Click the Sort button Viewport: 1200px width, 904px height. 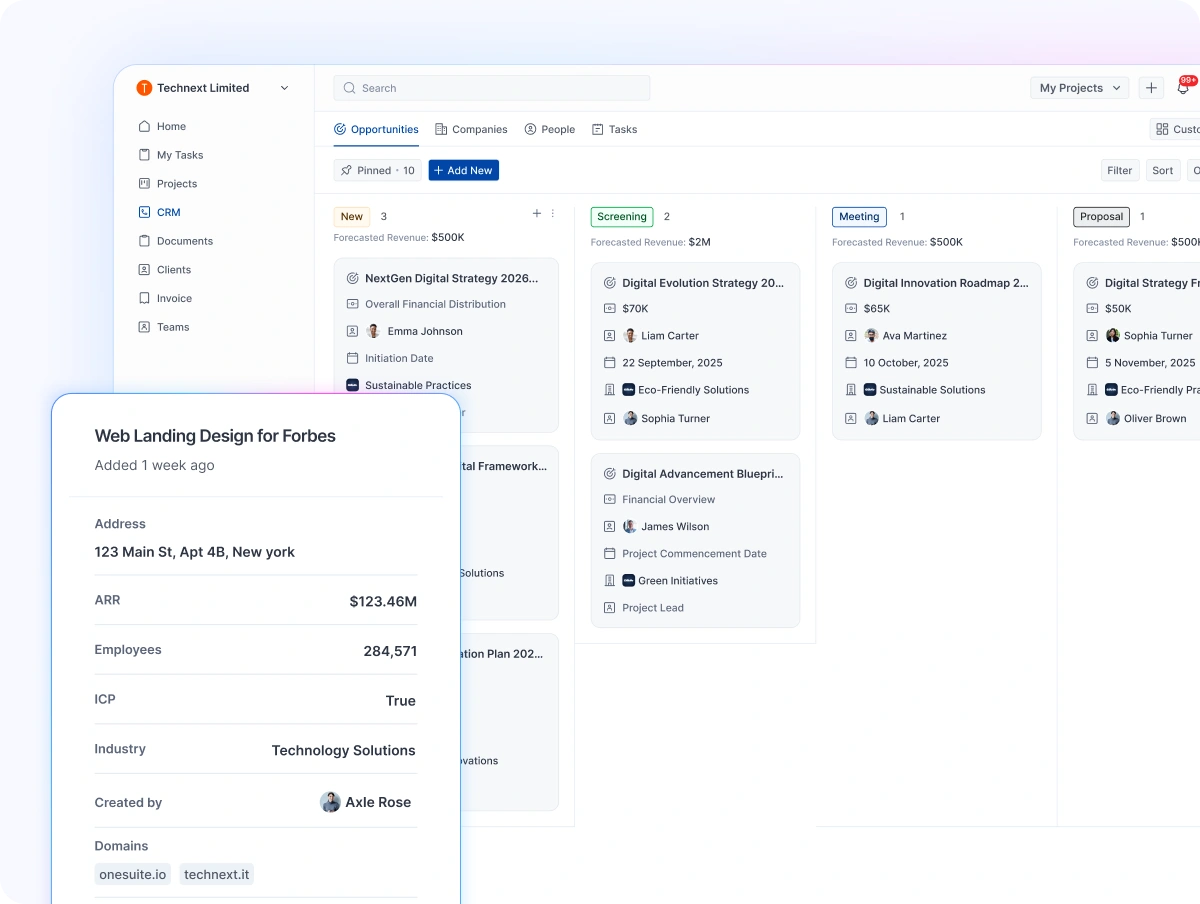click(1162, 171)
